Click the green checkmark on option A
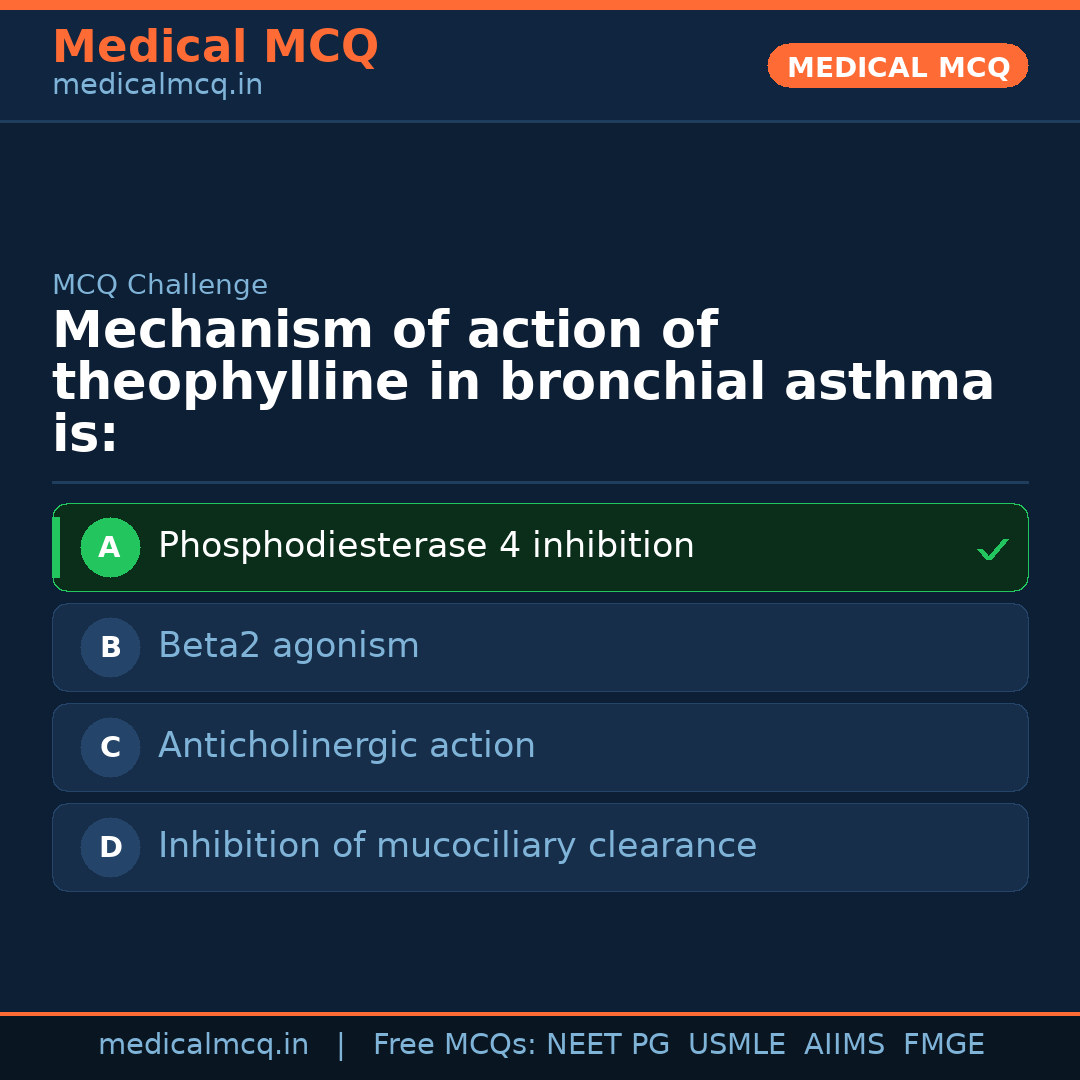The height and width of the screenshot is (1080, 1080). point(992,549)
